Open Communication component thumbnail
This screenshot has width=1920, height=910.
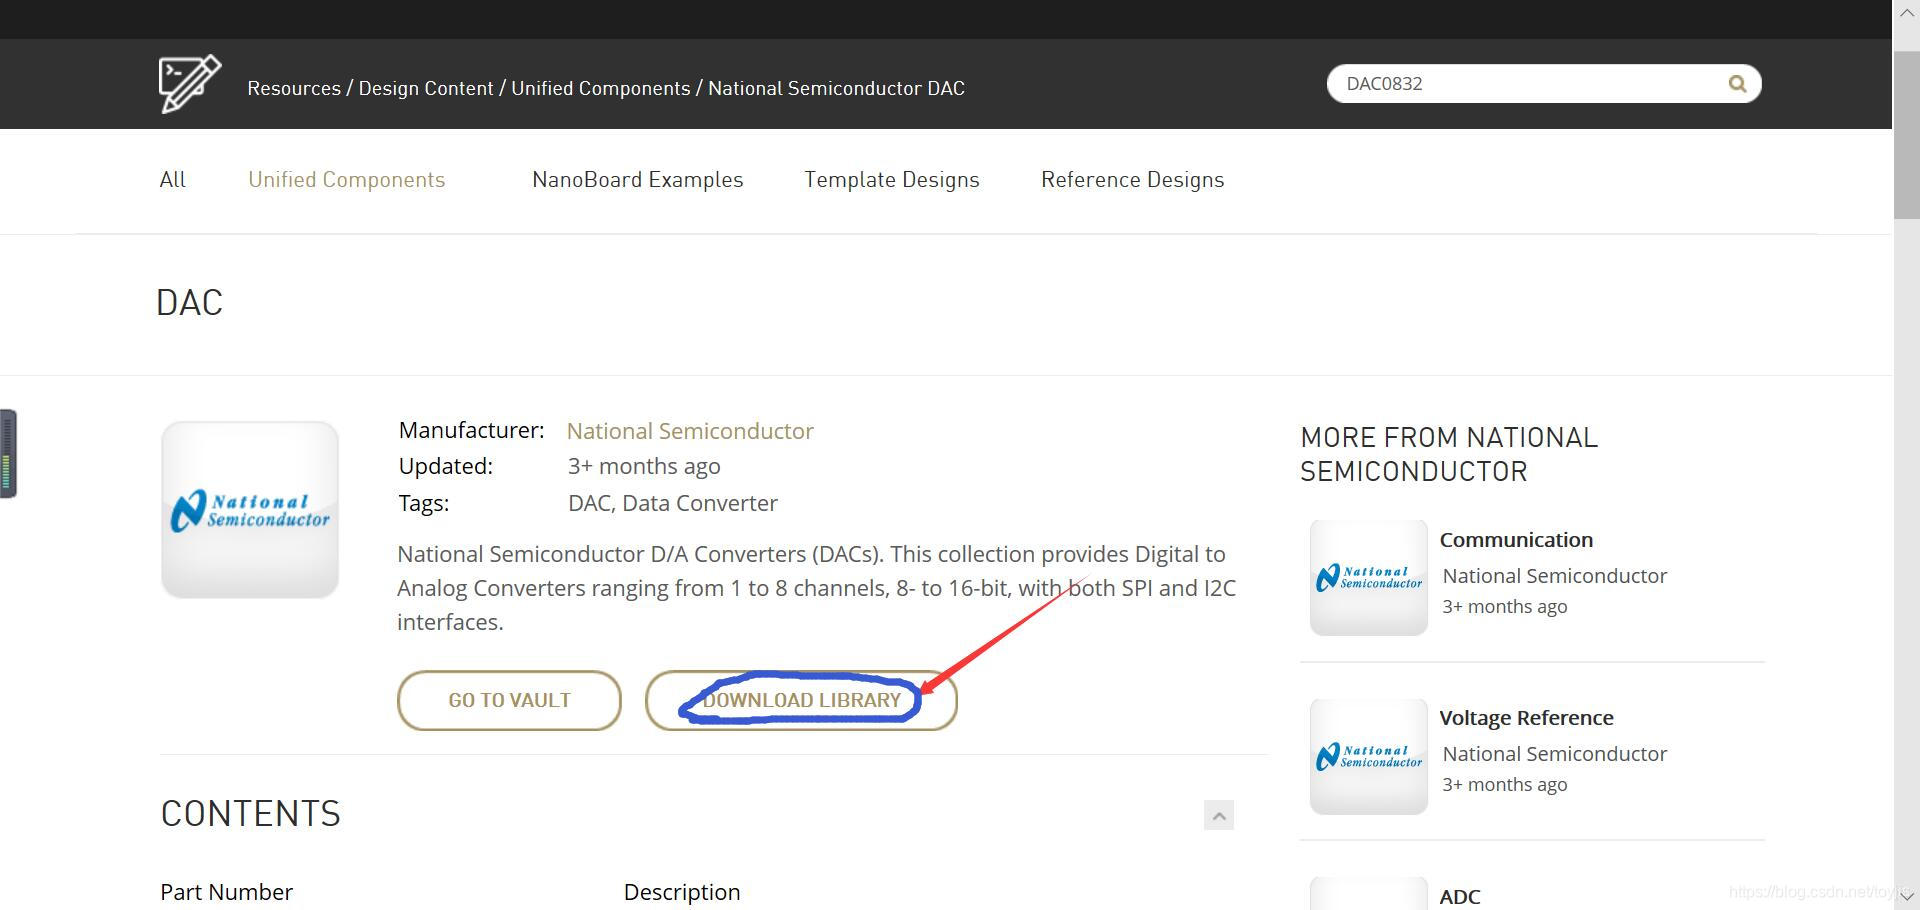click(x=1369, y=578)
